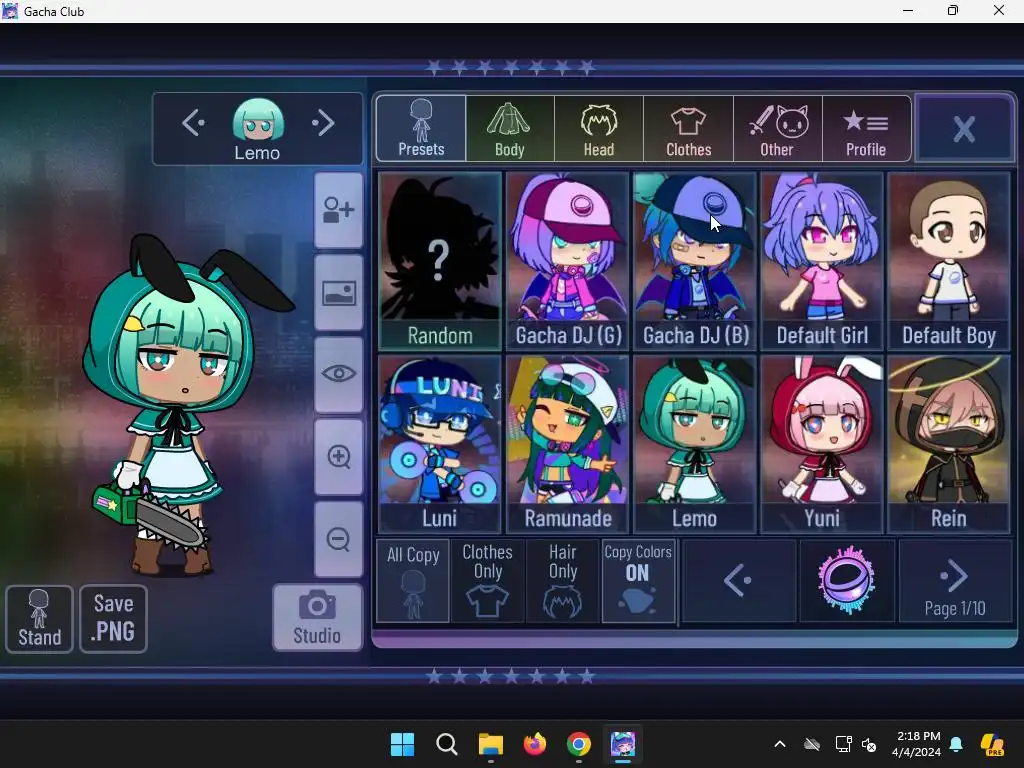The width and height of the screenshot is (1024, 768).
Task: Open the Presets tab
Action: (421, 129)
